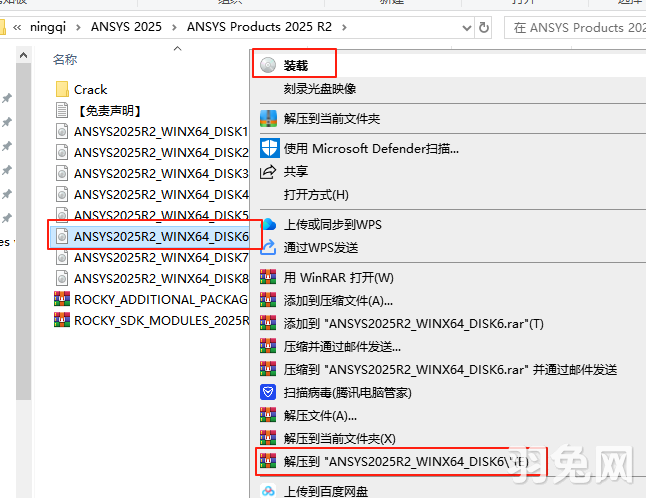Click the Microsoft Defender shield icon
The height and width of the screenshot is (498, 646).
[269, 148]
